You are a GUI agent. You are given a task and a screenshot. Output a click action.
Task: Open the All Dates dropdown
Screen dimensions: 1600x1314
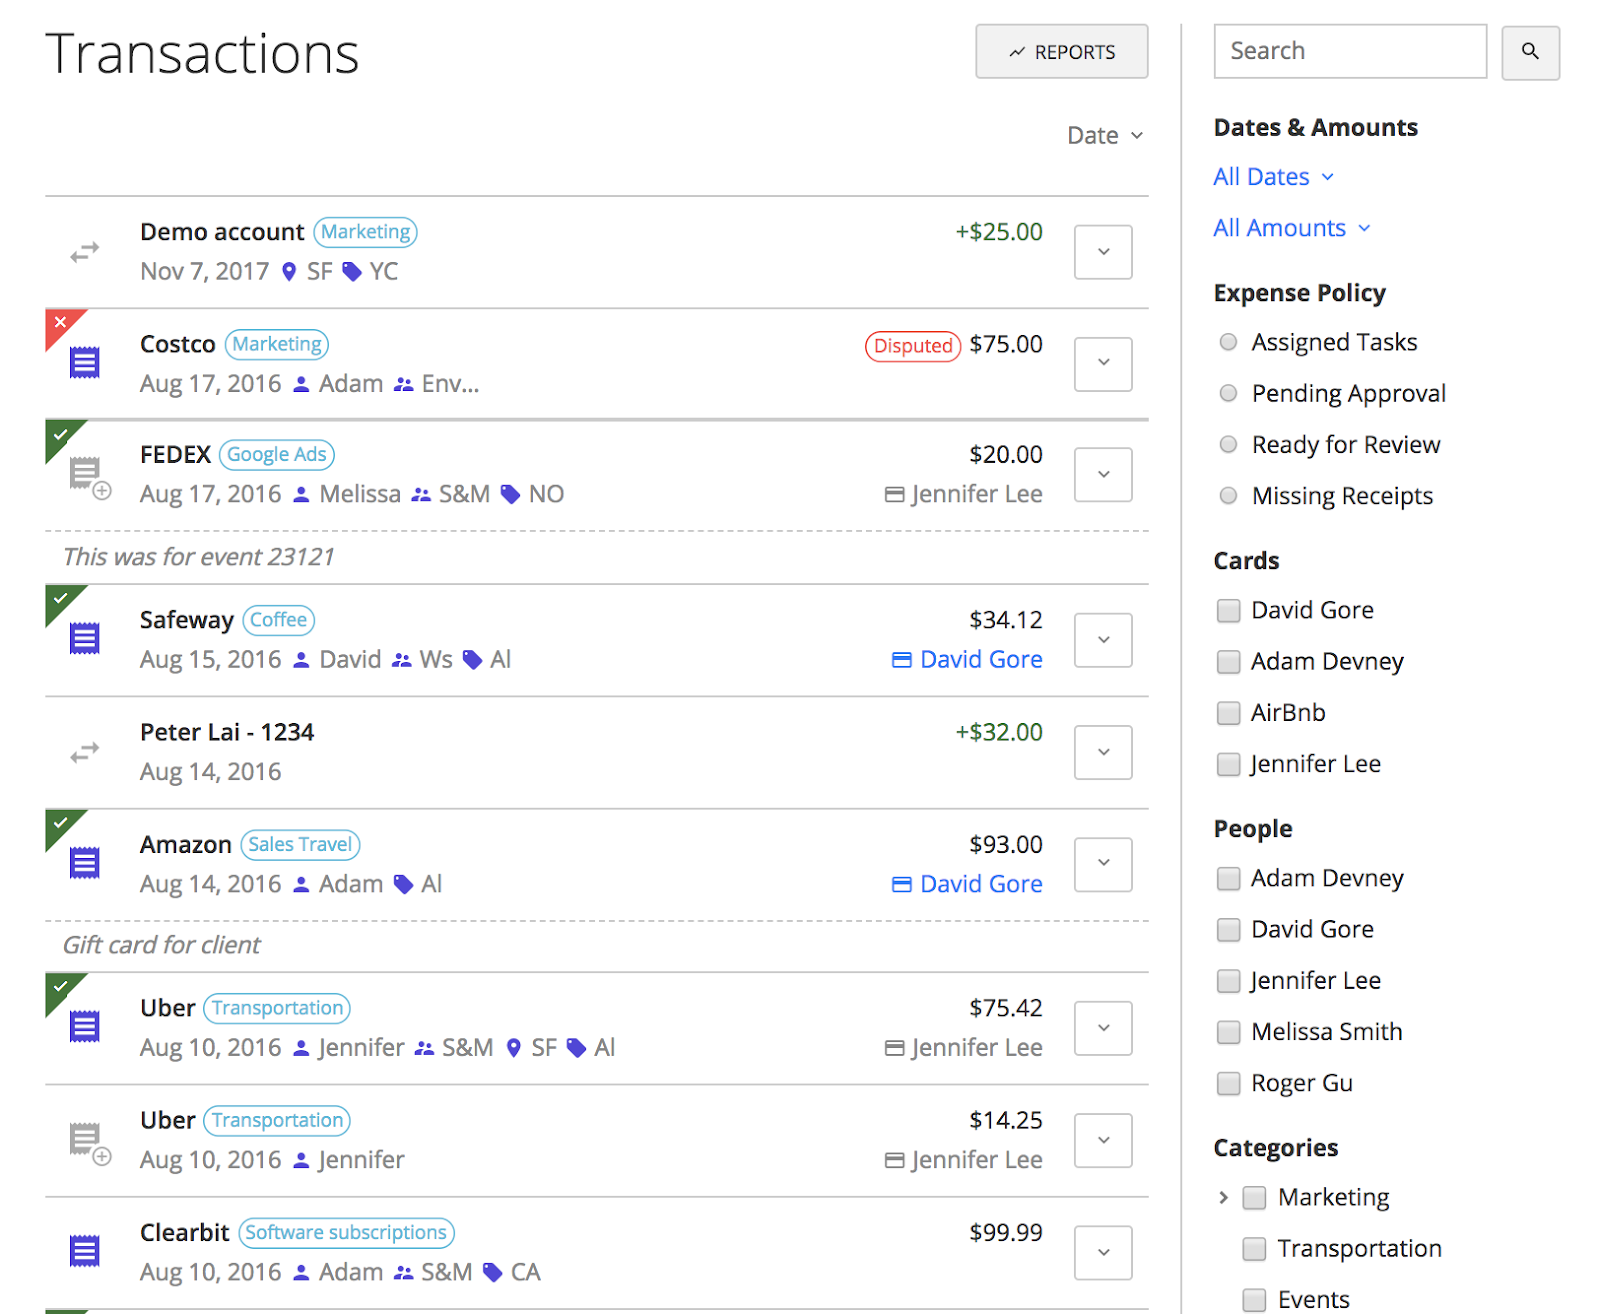pyautogui.click(x=1272, y=177)
